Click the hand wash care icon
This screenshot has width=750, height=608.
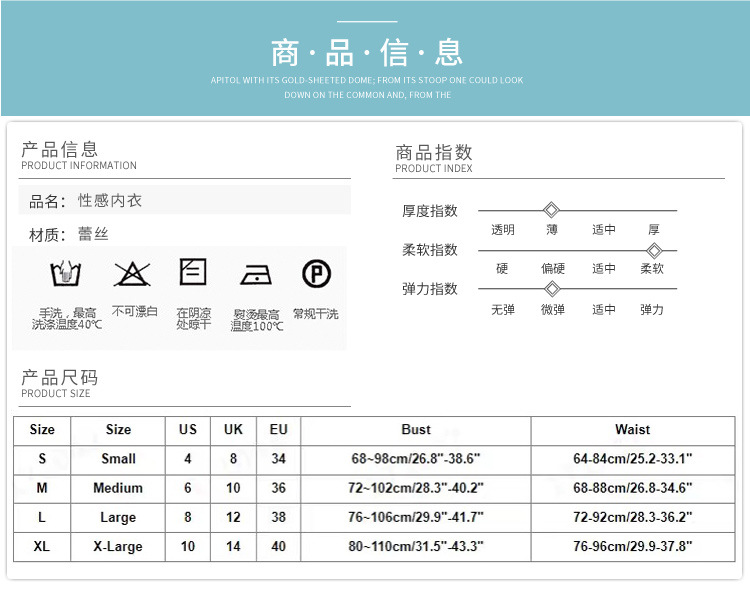pyautogui.click(x=66, y=273)
